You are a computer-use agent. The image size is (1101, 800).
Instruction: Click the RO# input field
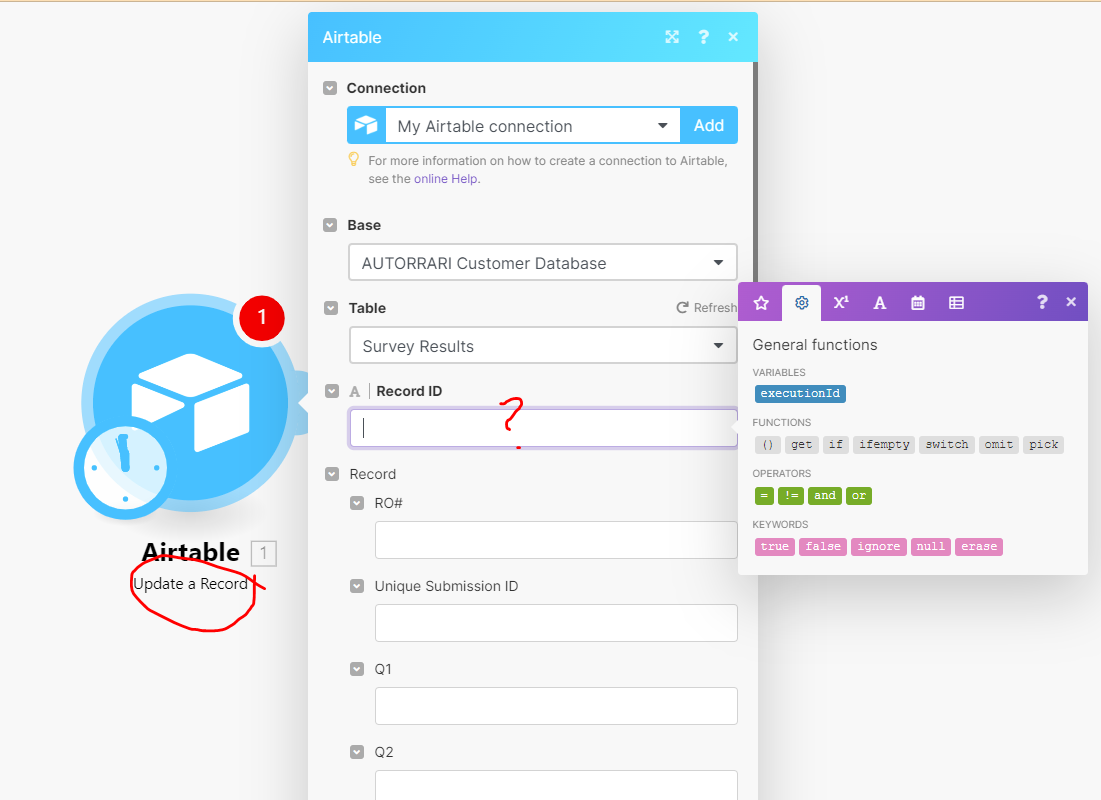click(x=556, y=540)
